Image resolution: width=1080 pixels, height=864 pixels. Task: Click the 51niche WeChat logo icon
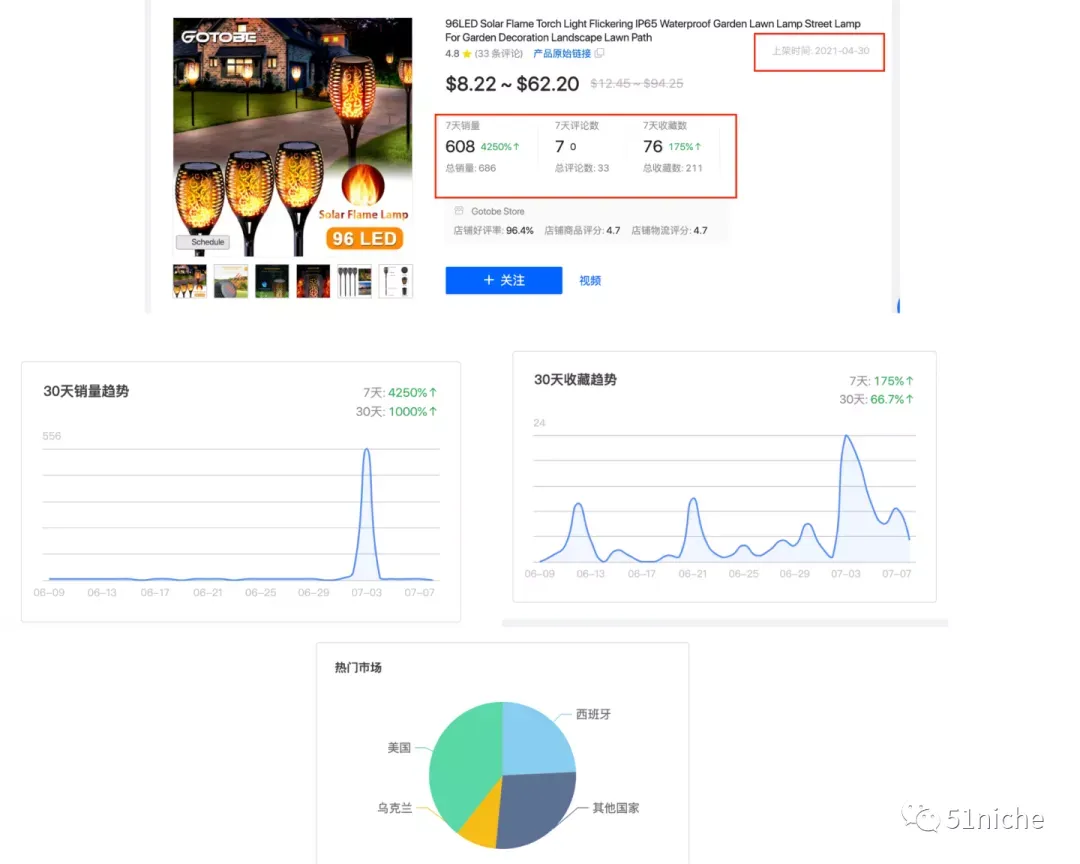tap(921, 818)
